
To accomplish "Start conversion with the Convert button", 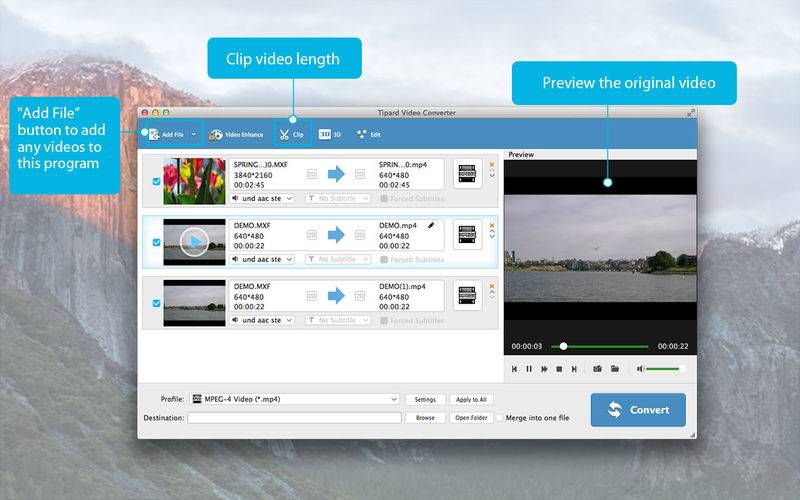I will (638, 410).
